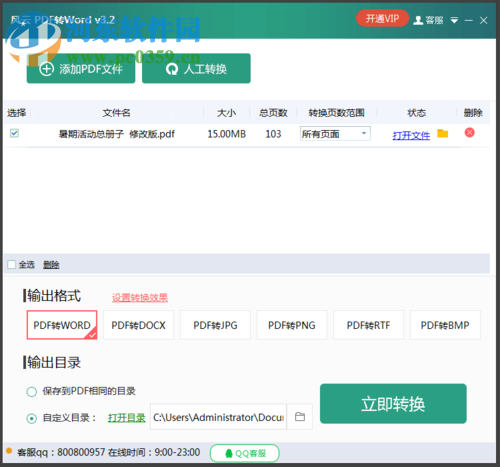Click the 打开目录 link
Screen dimensions: 500x467
point(127,418)
